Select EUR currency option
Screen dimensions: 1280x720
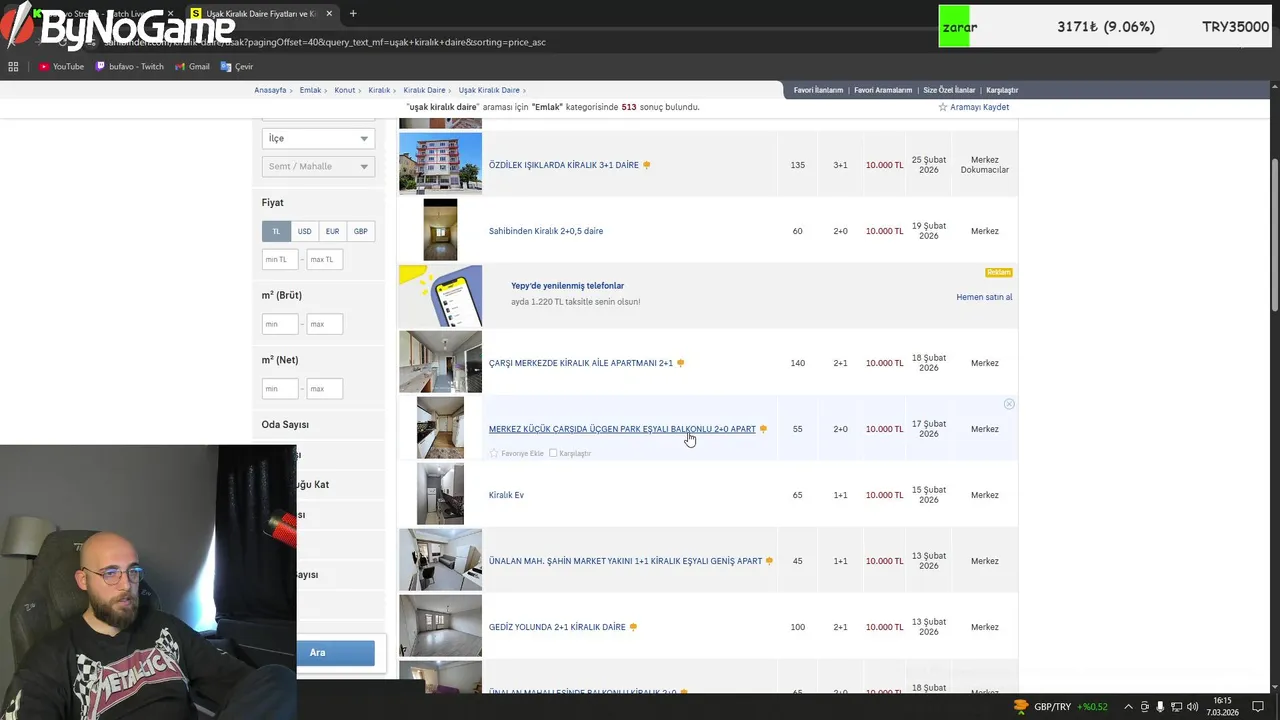click(x=332, y=231)
